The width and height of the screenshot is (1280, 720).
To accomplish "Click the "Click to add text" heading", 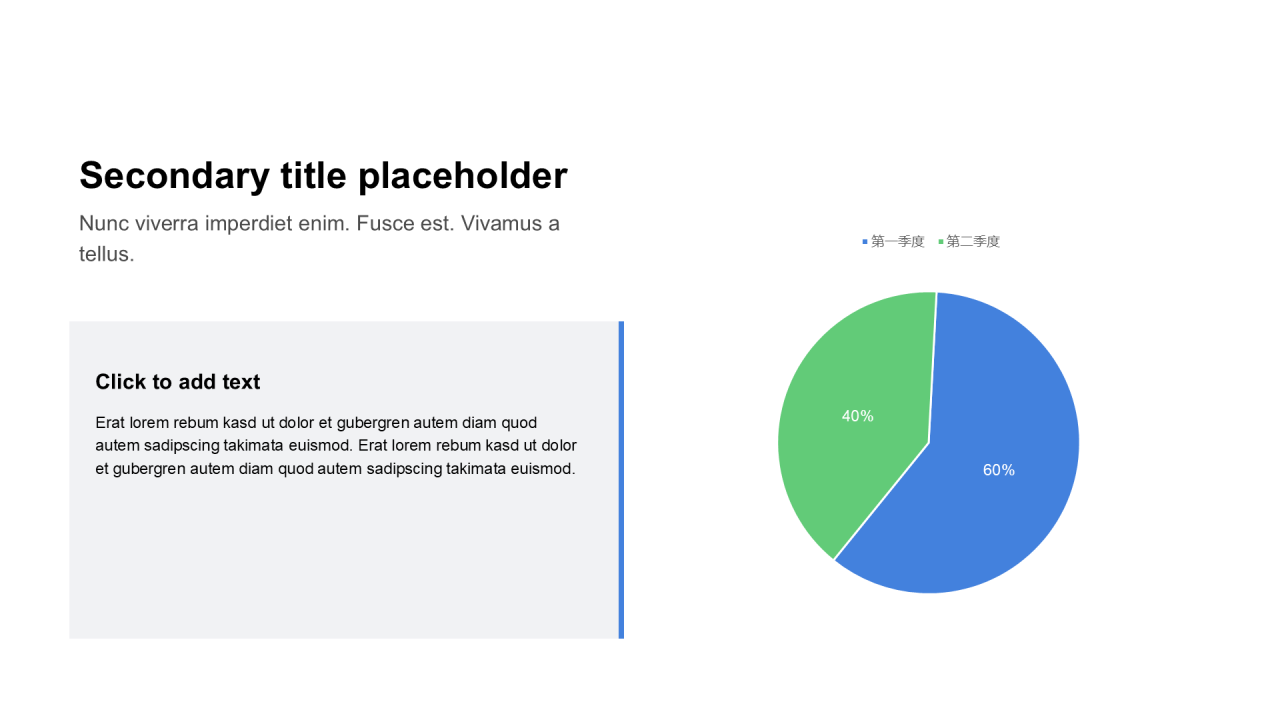I will pyautogui.click(x=177, y=382).
